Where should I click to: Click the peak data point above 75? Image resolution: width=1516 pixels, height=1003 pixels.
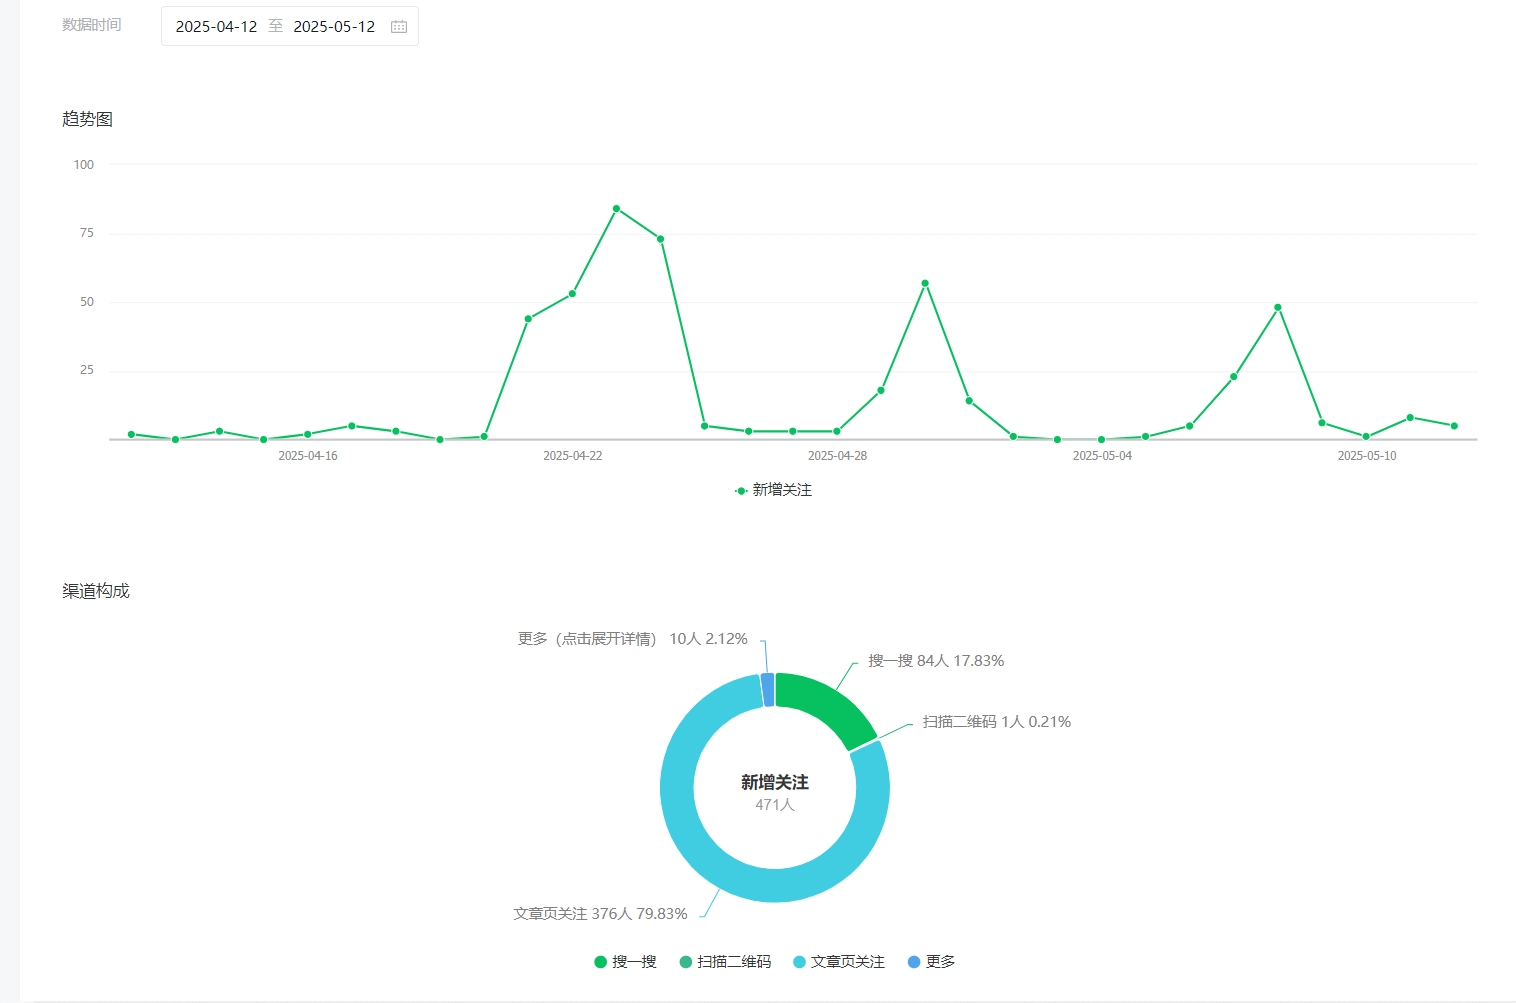616,209
